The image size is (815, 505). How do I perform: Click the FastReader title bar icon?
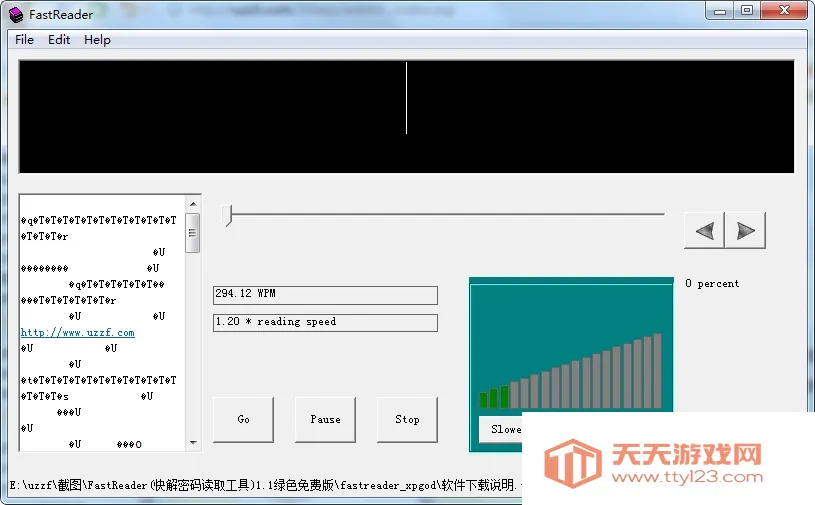coord(17,15)
